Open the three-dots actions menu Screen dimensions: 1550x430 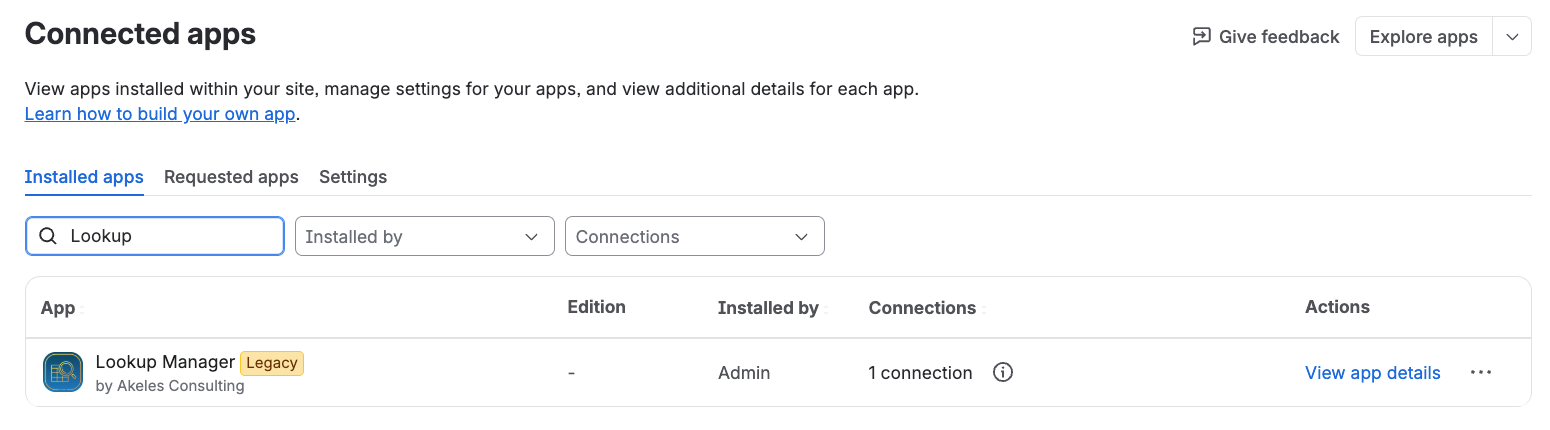tap(1481, 372)
